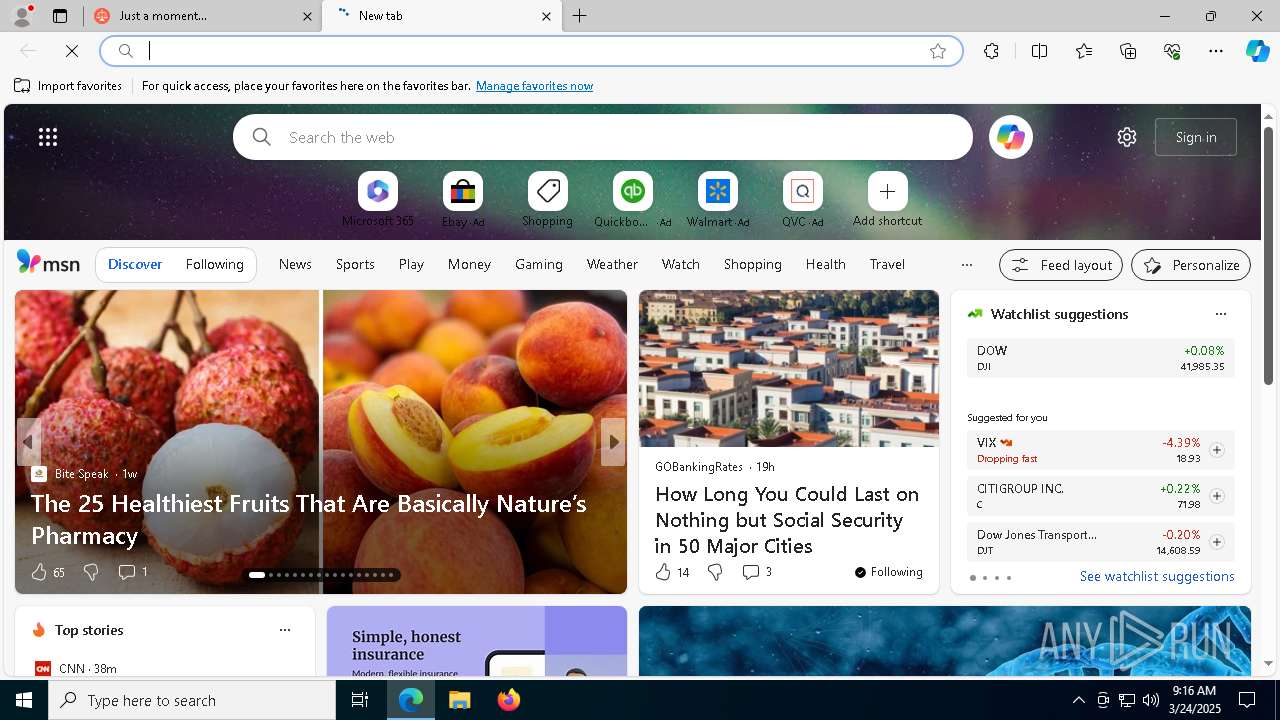
Task: Open File Explorer from taskbar
Action: [x=459, y=700]
